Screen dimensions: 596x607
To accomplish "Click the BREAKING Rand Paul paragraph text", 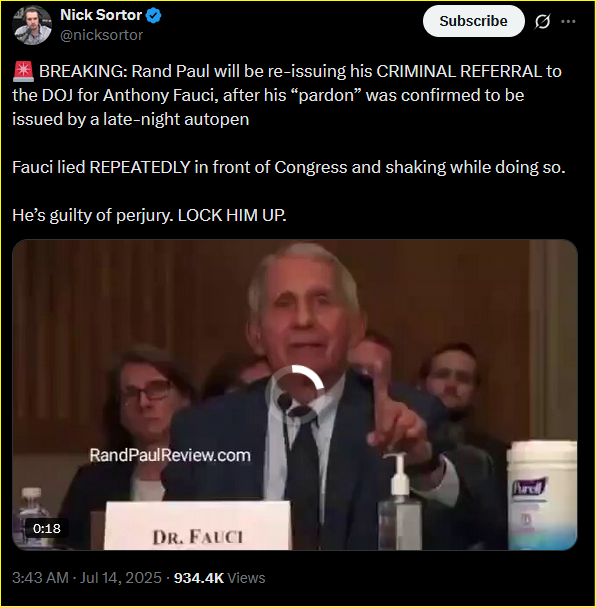I will (287, 95).
